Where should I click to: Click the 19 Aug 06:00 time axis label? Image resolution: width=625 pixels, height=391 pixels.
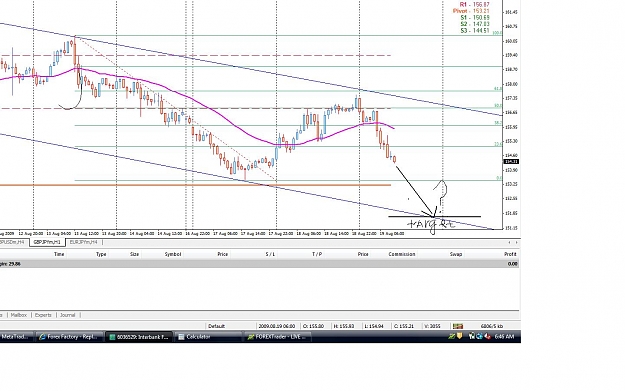coord(392,234)
